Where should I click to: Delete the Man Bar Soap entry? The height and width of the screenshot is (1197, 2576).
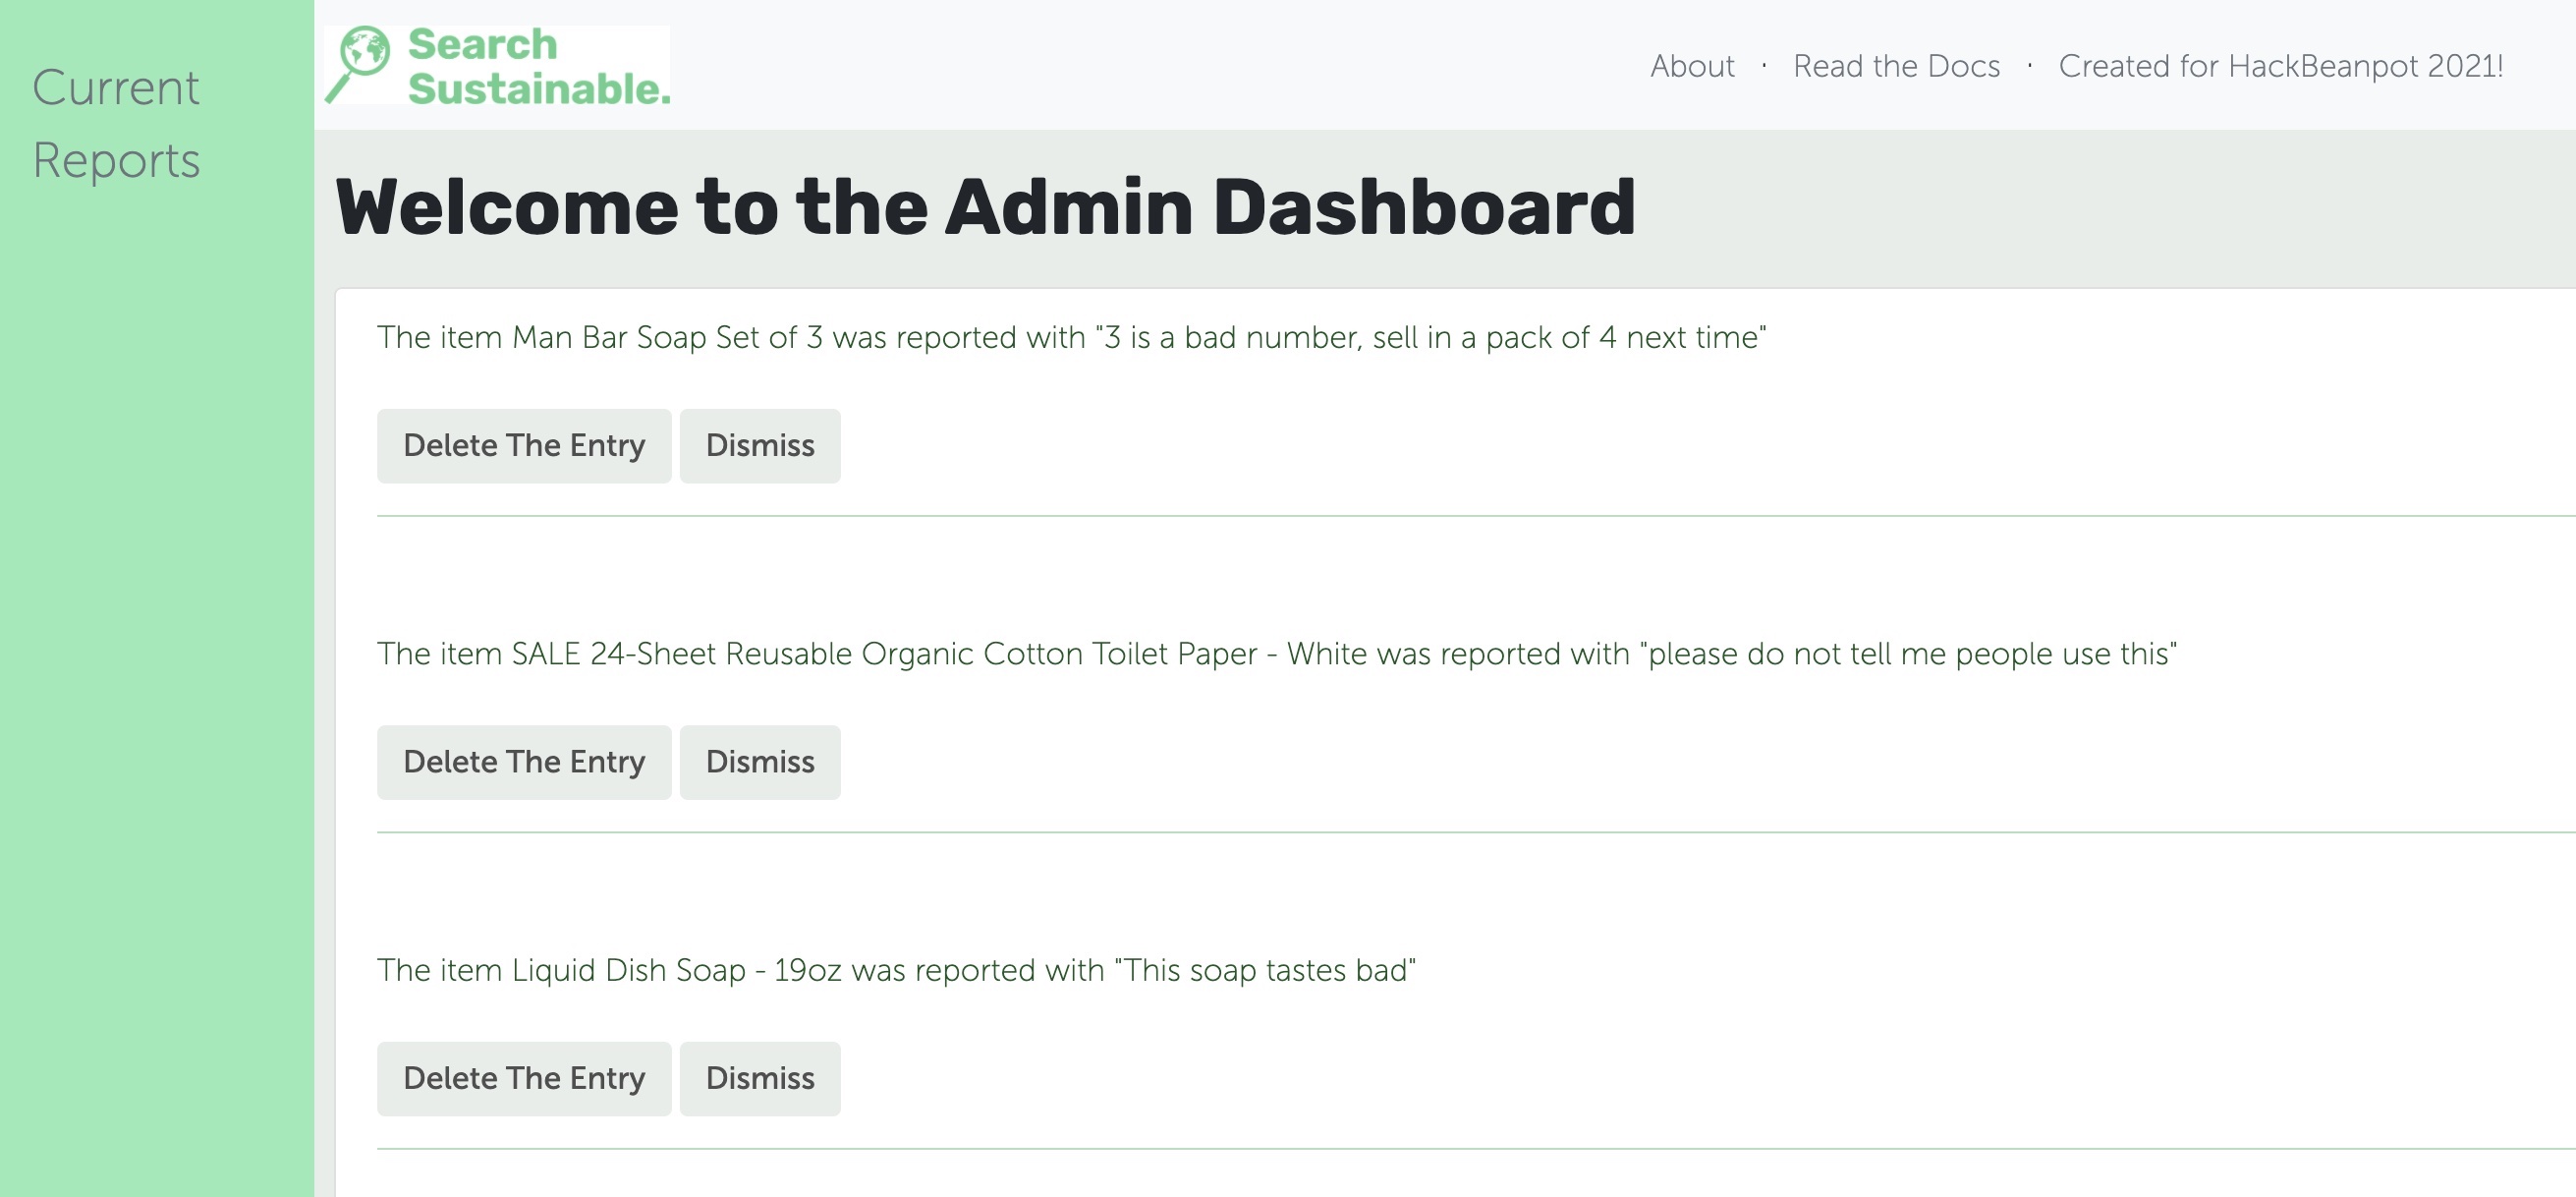524,446
